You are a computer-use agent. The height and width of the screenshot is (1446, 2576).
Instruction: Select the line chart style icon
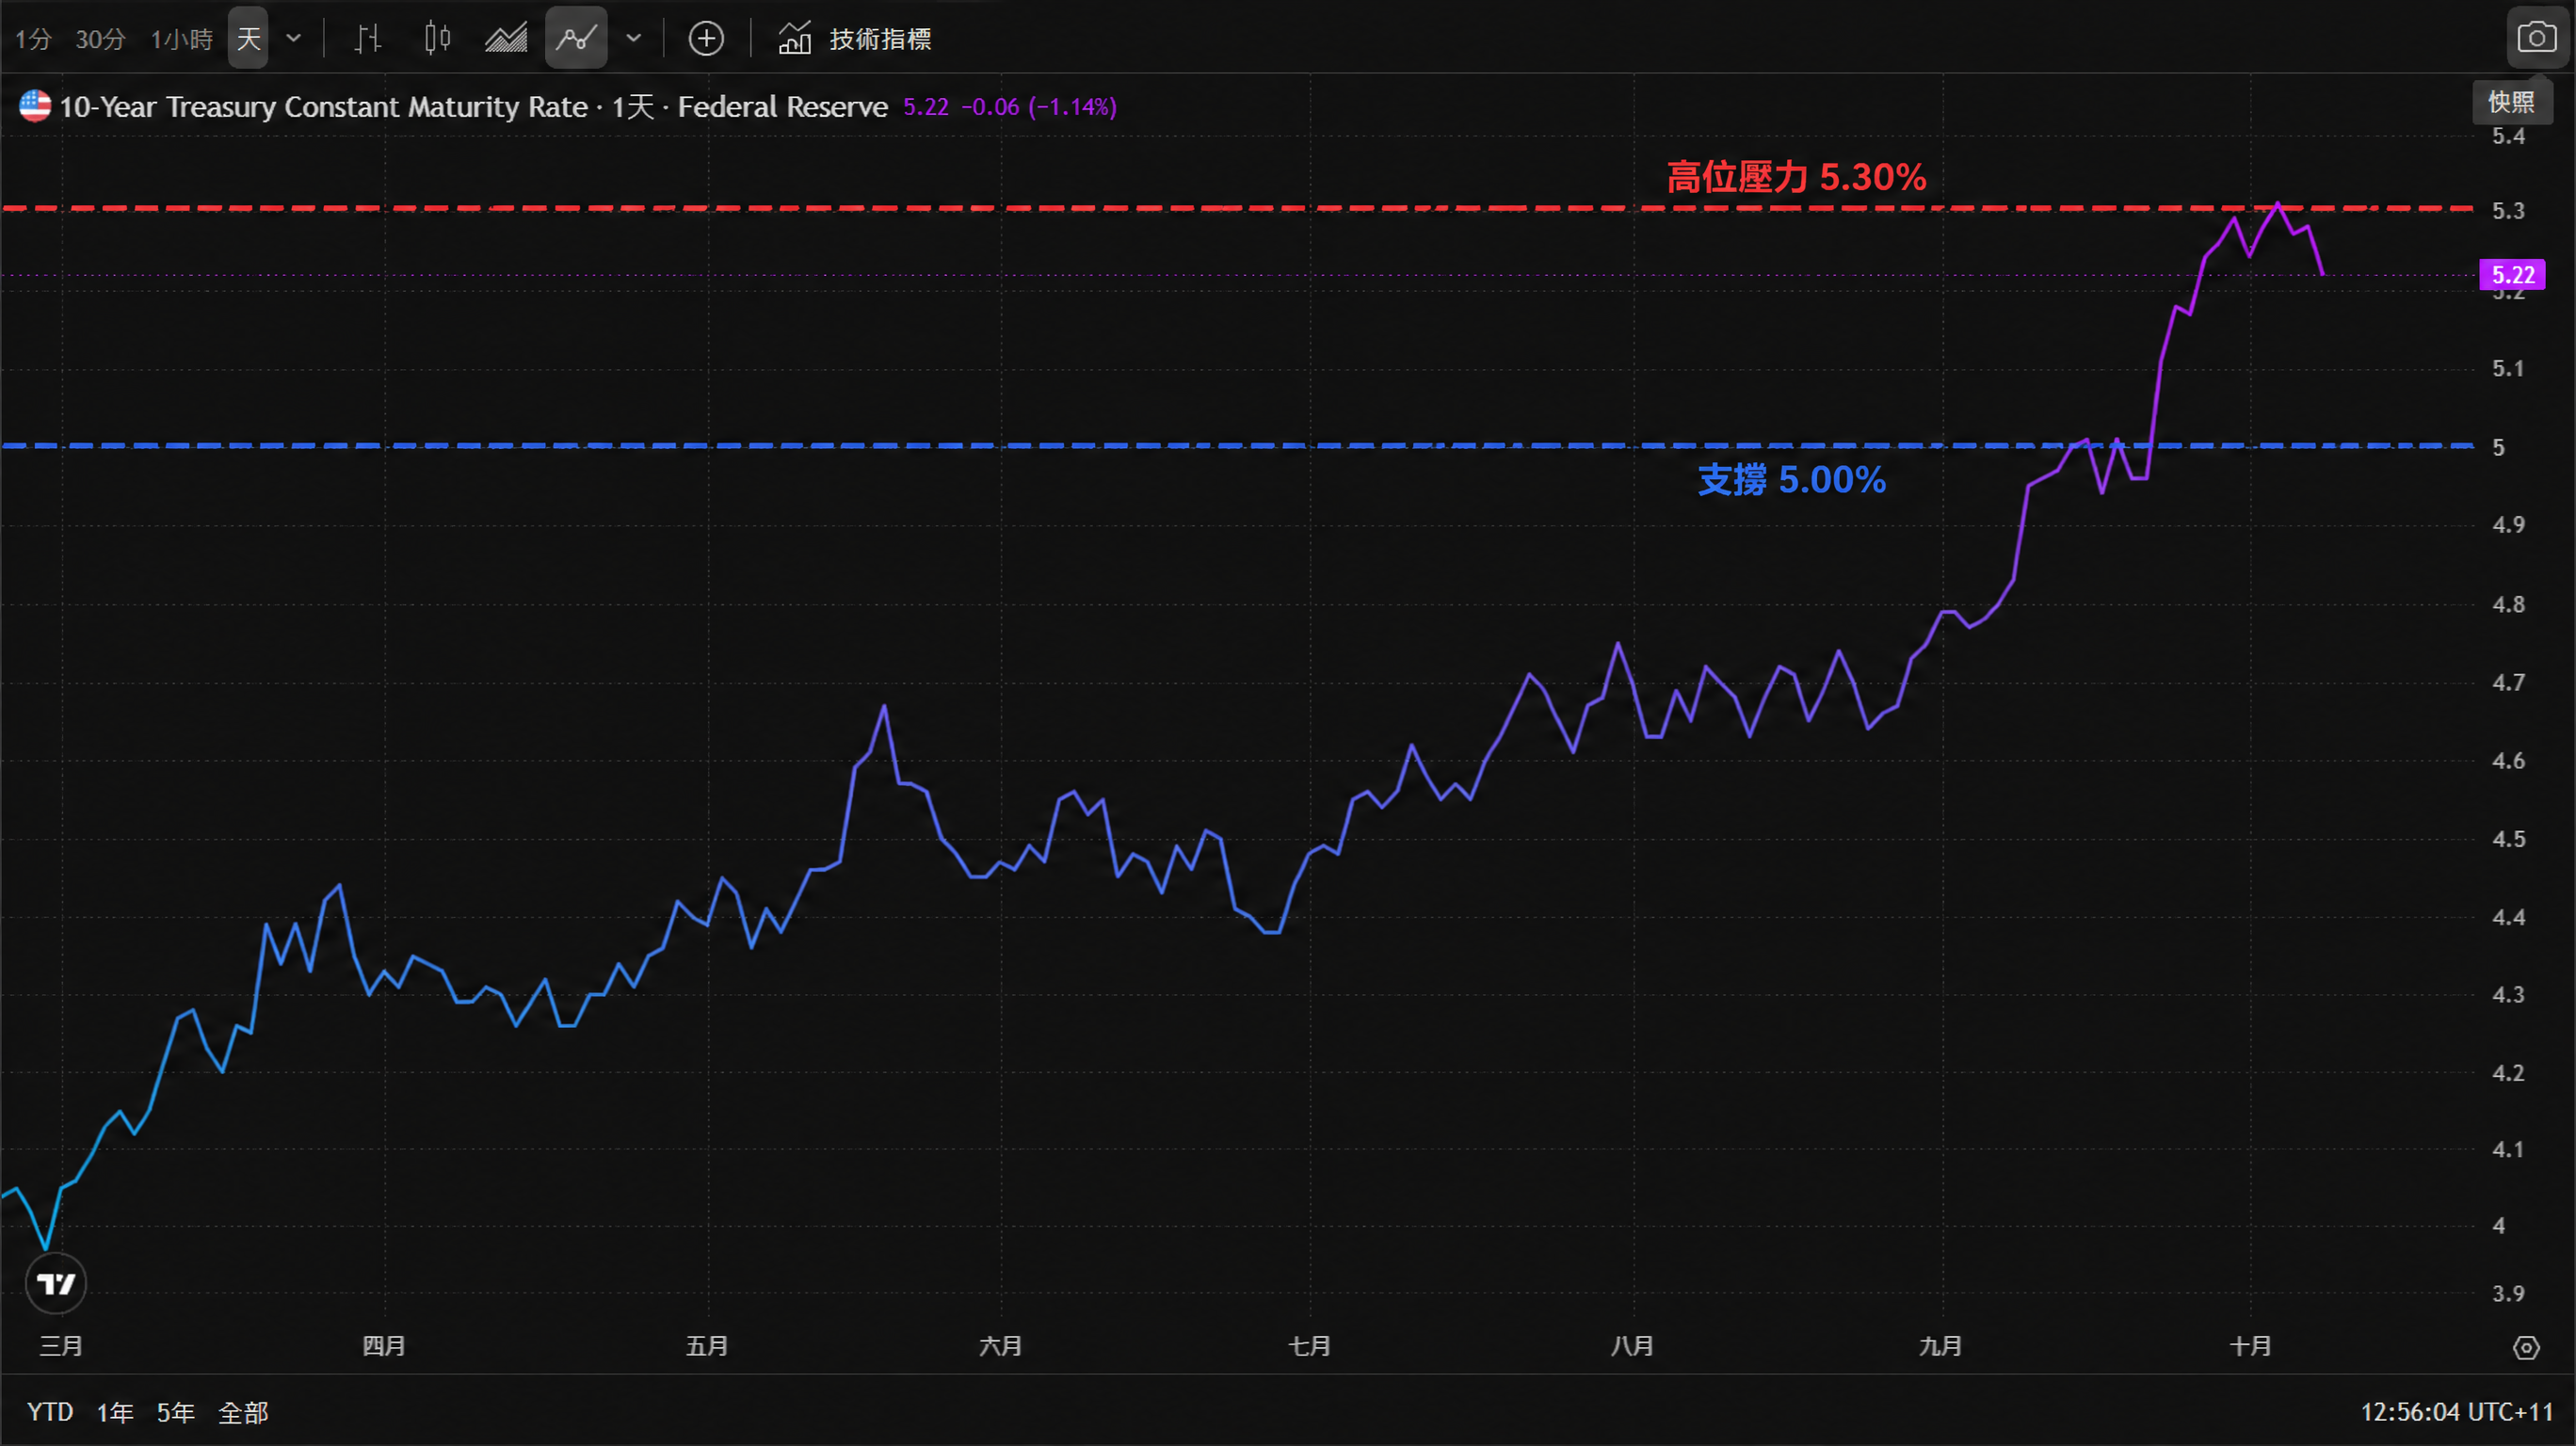576,39
